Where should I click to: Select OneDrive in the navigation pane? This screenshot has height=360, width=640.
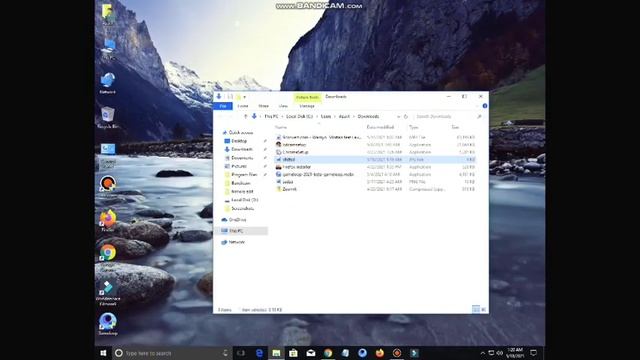coord(234,220)
